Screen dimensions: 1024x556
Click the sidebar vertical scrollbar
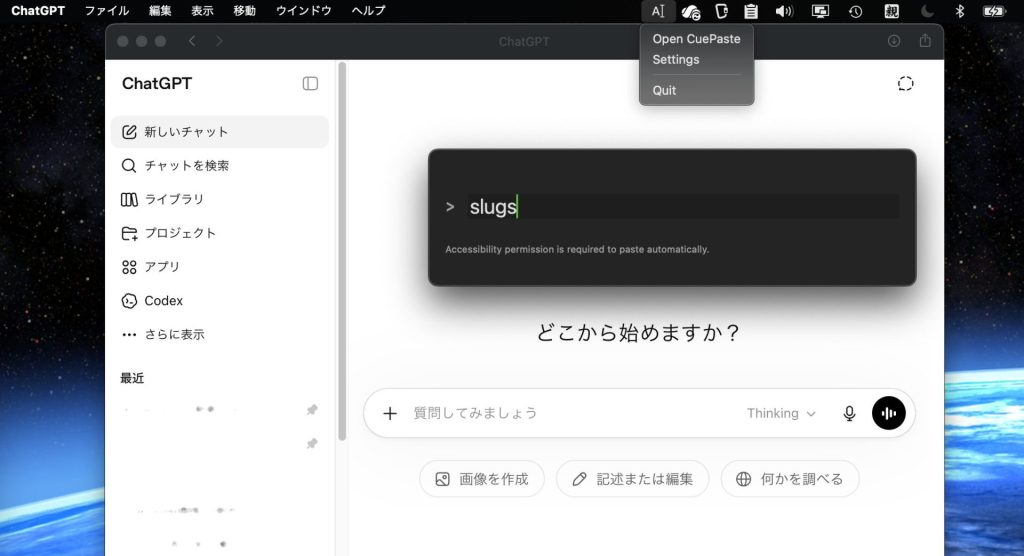coord(342,252)
